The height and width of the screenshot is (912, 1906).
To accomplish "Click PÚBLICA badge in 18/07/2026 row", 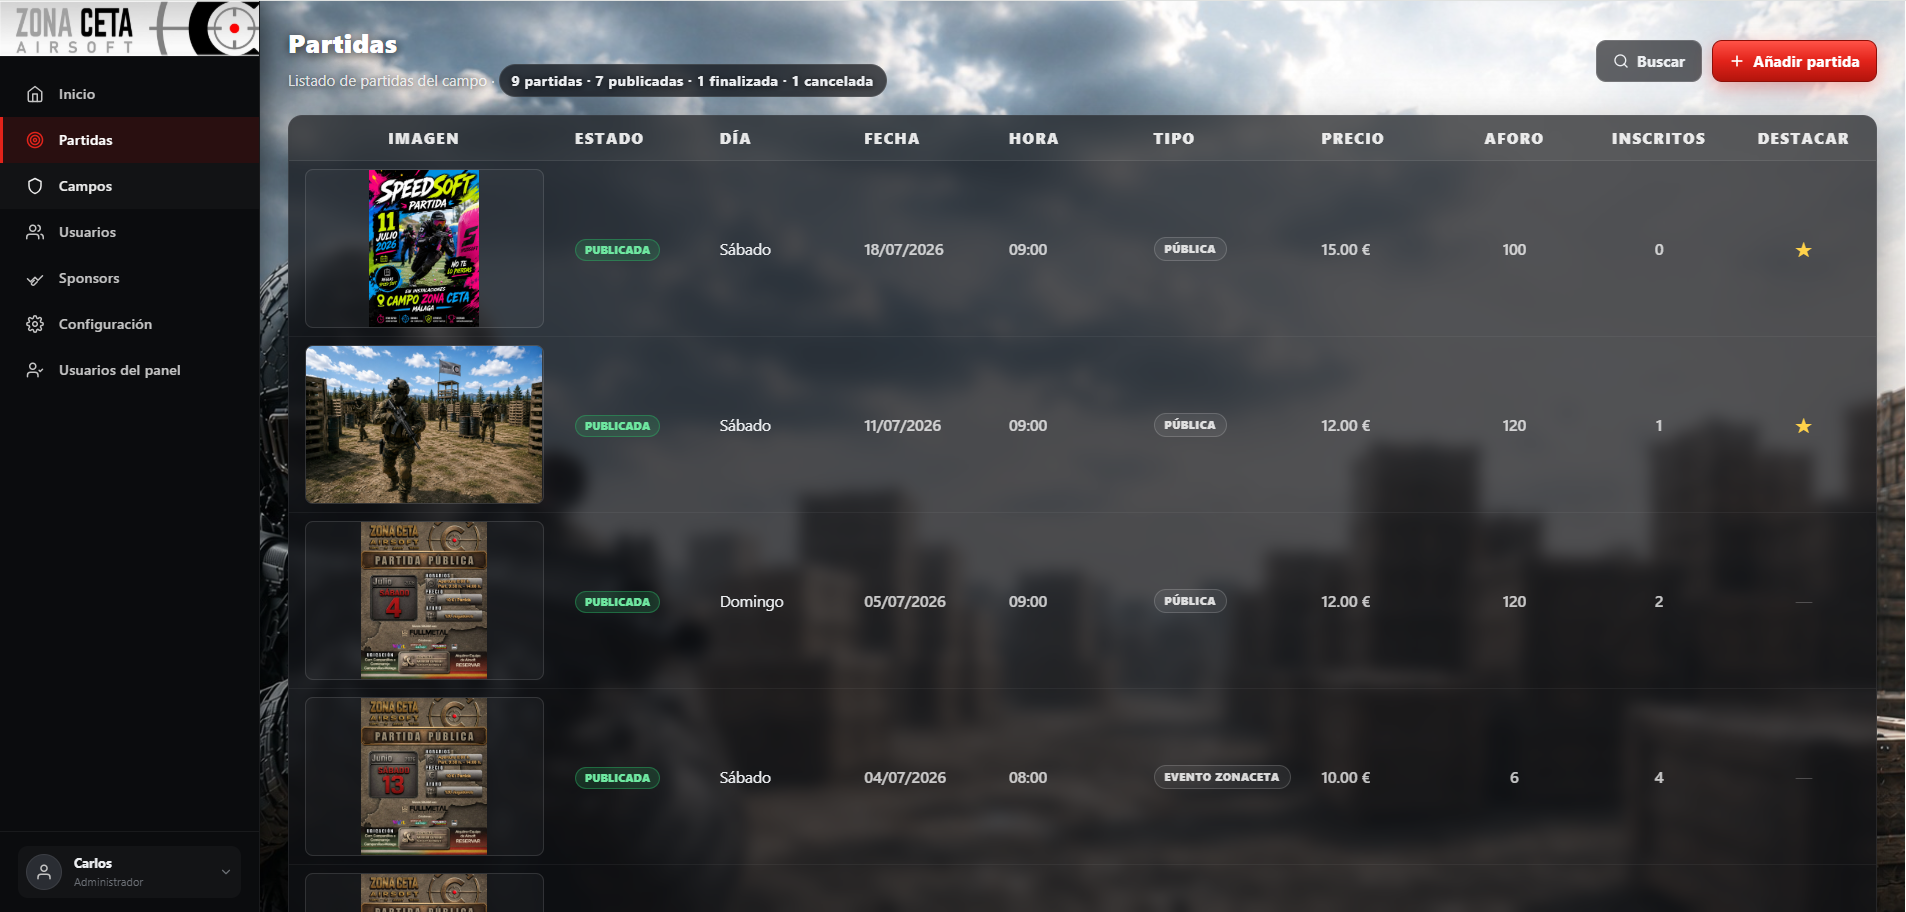I will [1190, 249].
